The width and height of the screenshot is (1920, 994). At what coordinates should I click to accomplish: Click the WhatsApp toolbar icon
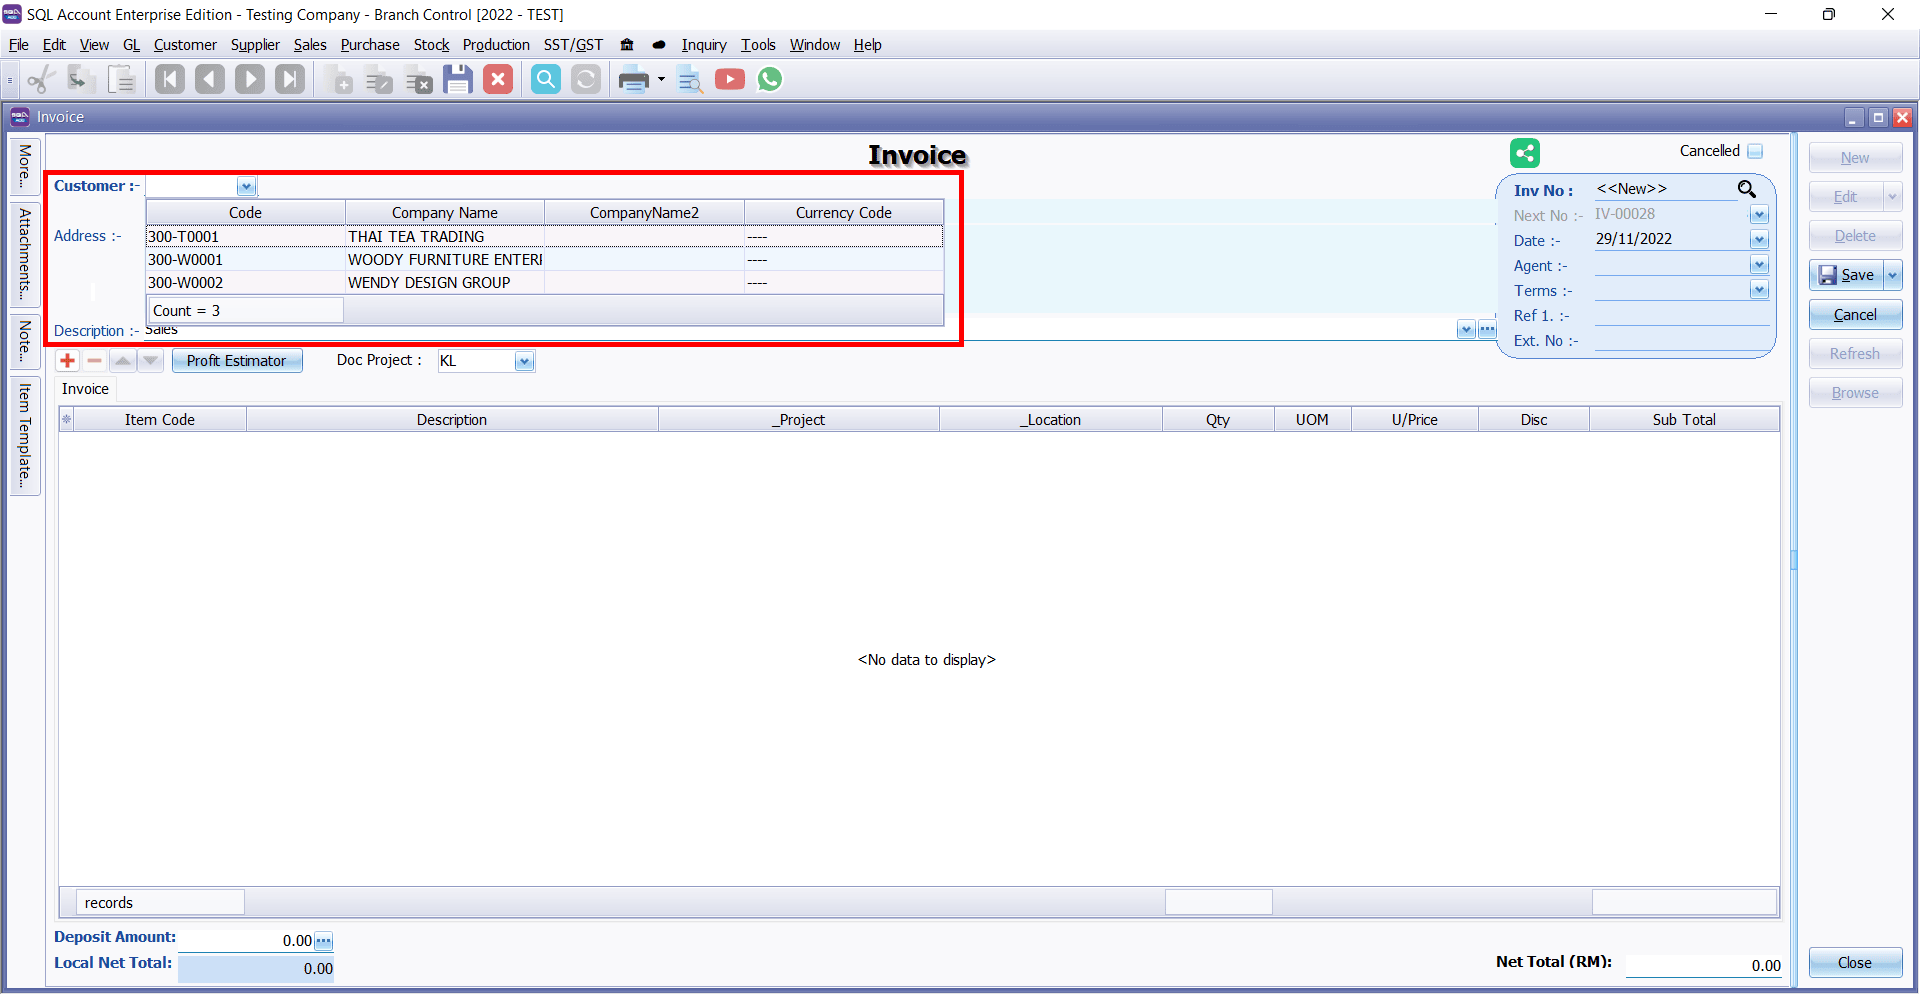(770, 80)
